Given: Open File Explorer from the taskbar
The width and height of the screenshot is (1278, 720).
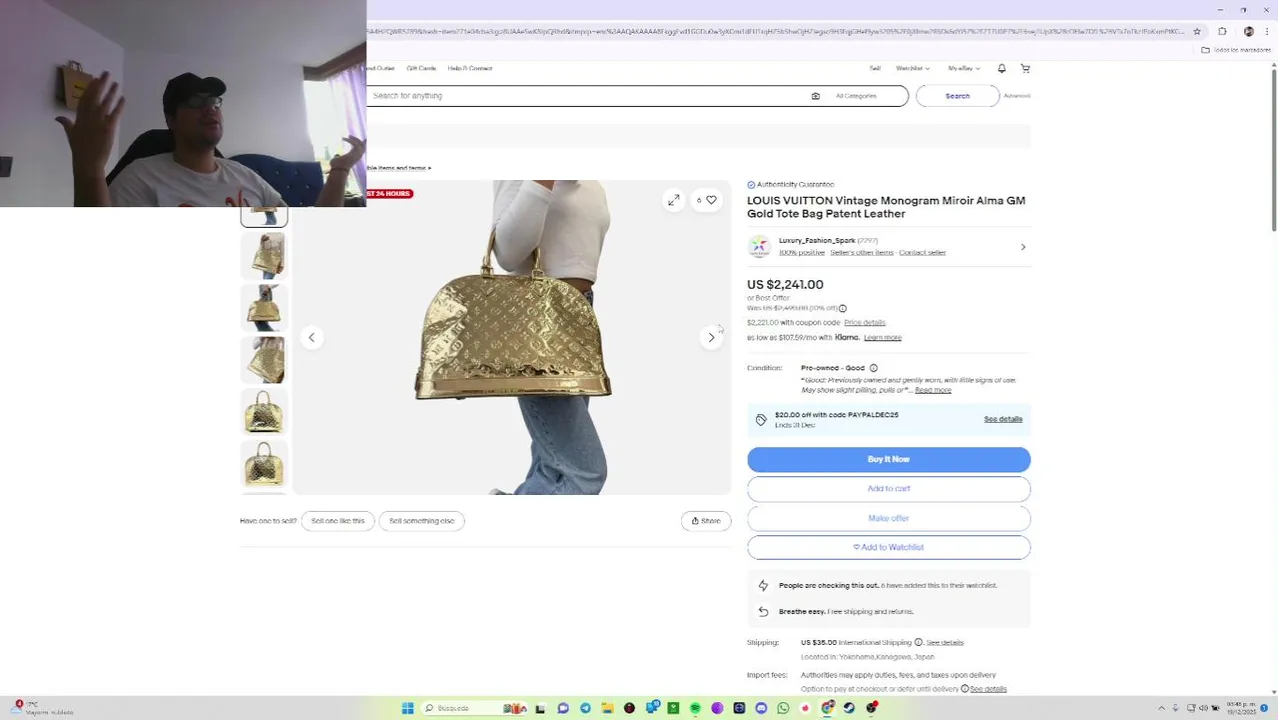Looking at the screenshot, I should coord(607,708).
